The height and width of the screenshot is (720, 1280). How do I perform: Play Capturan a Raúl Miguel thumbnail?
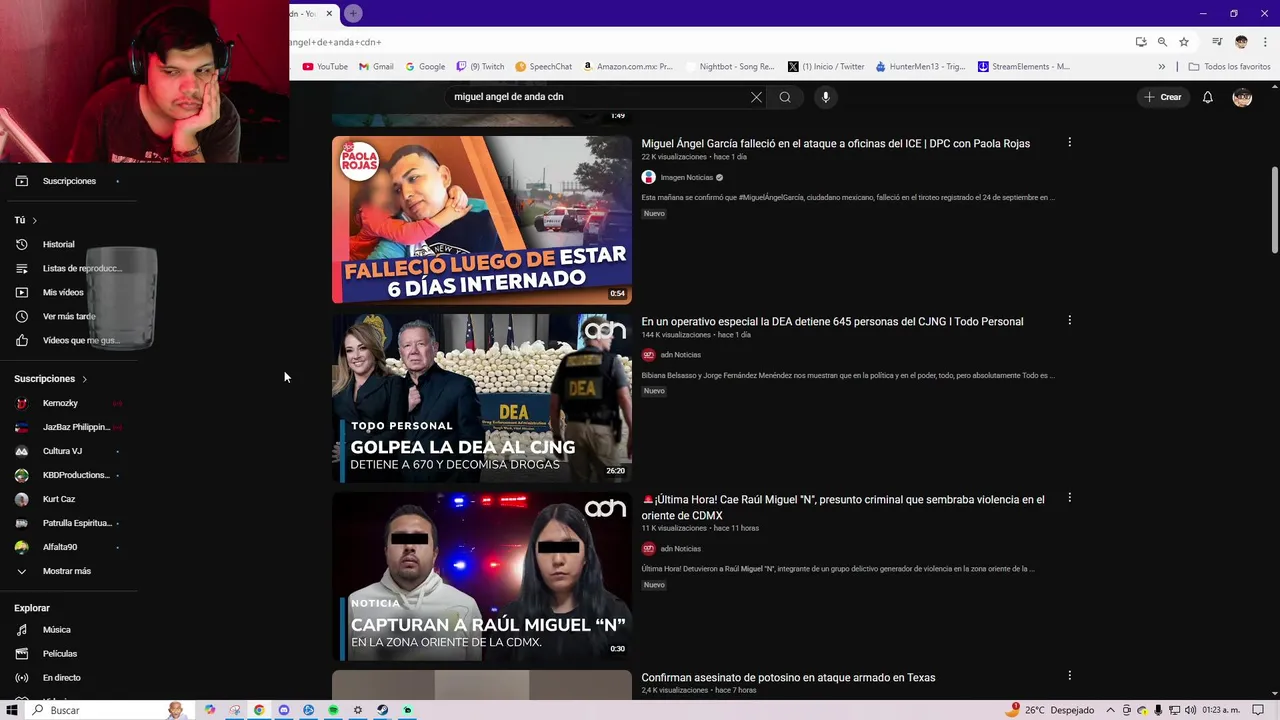pos(482,576)
